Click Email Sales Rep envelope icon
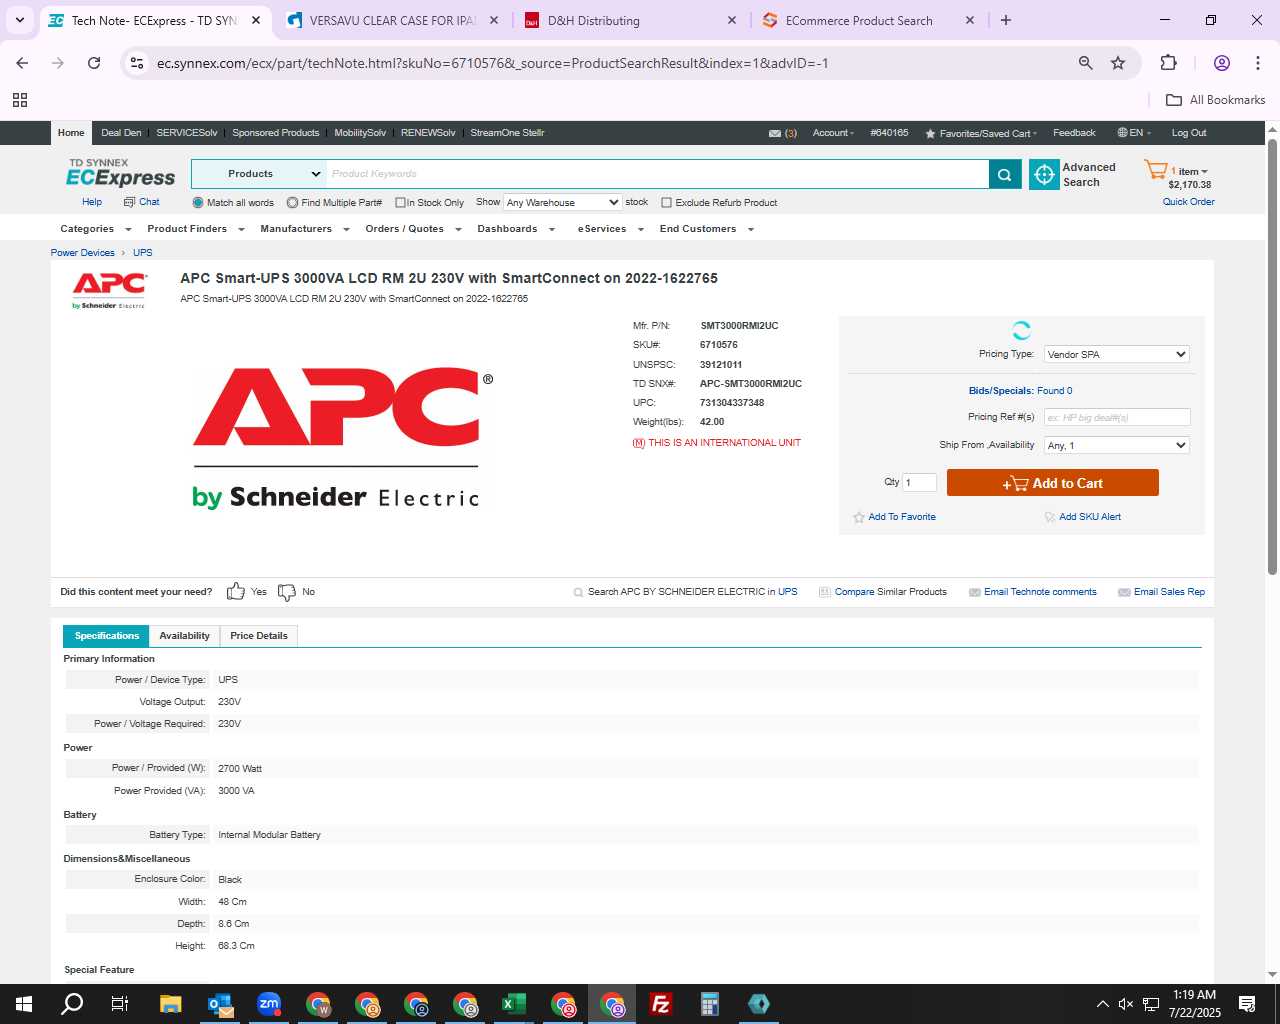This screenshot has width=1280, height=1024. (1124, 592)
